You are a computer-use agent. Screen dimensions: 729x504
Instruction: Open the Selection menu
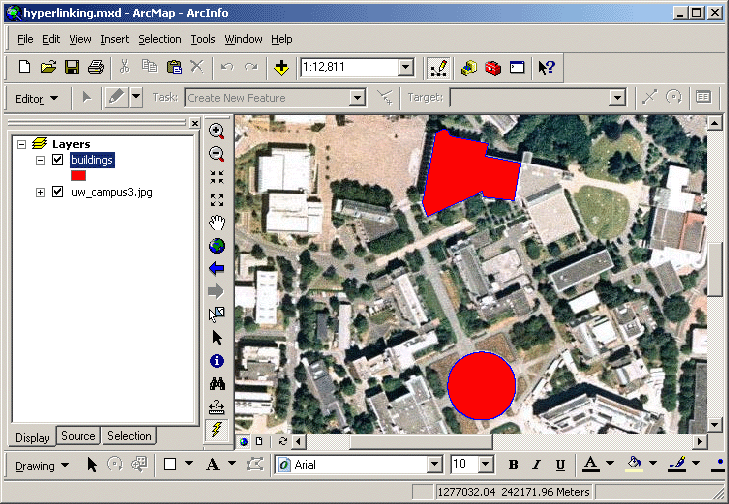pyautogui.click(x=160, y=39)
